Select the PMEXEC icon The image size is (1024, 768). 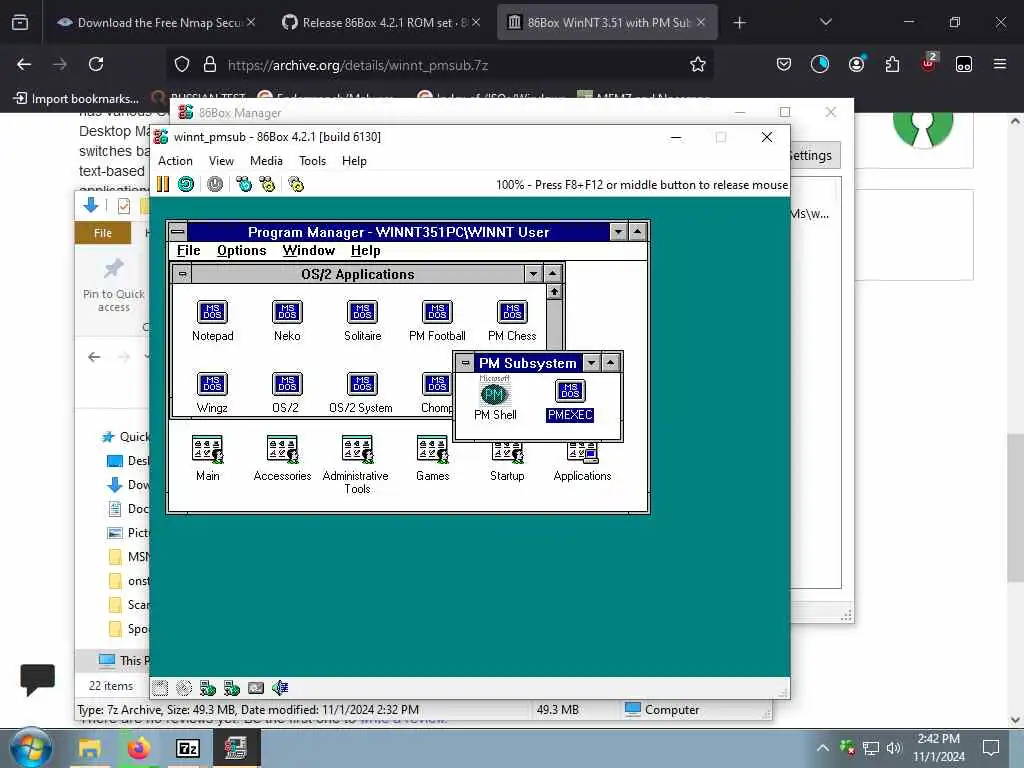[570, 400]
